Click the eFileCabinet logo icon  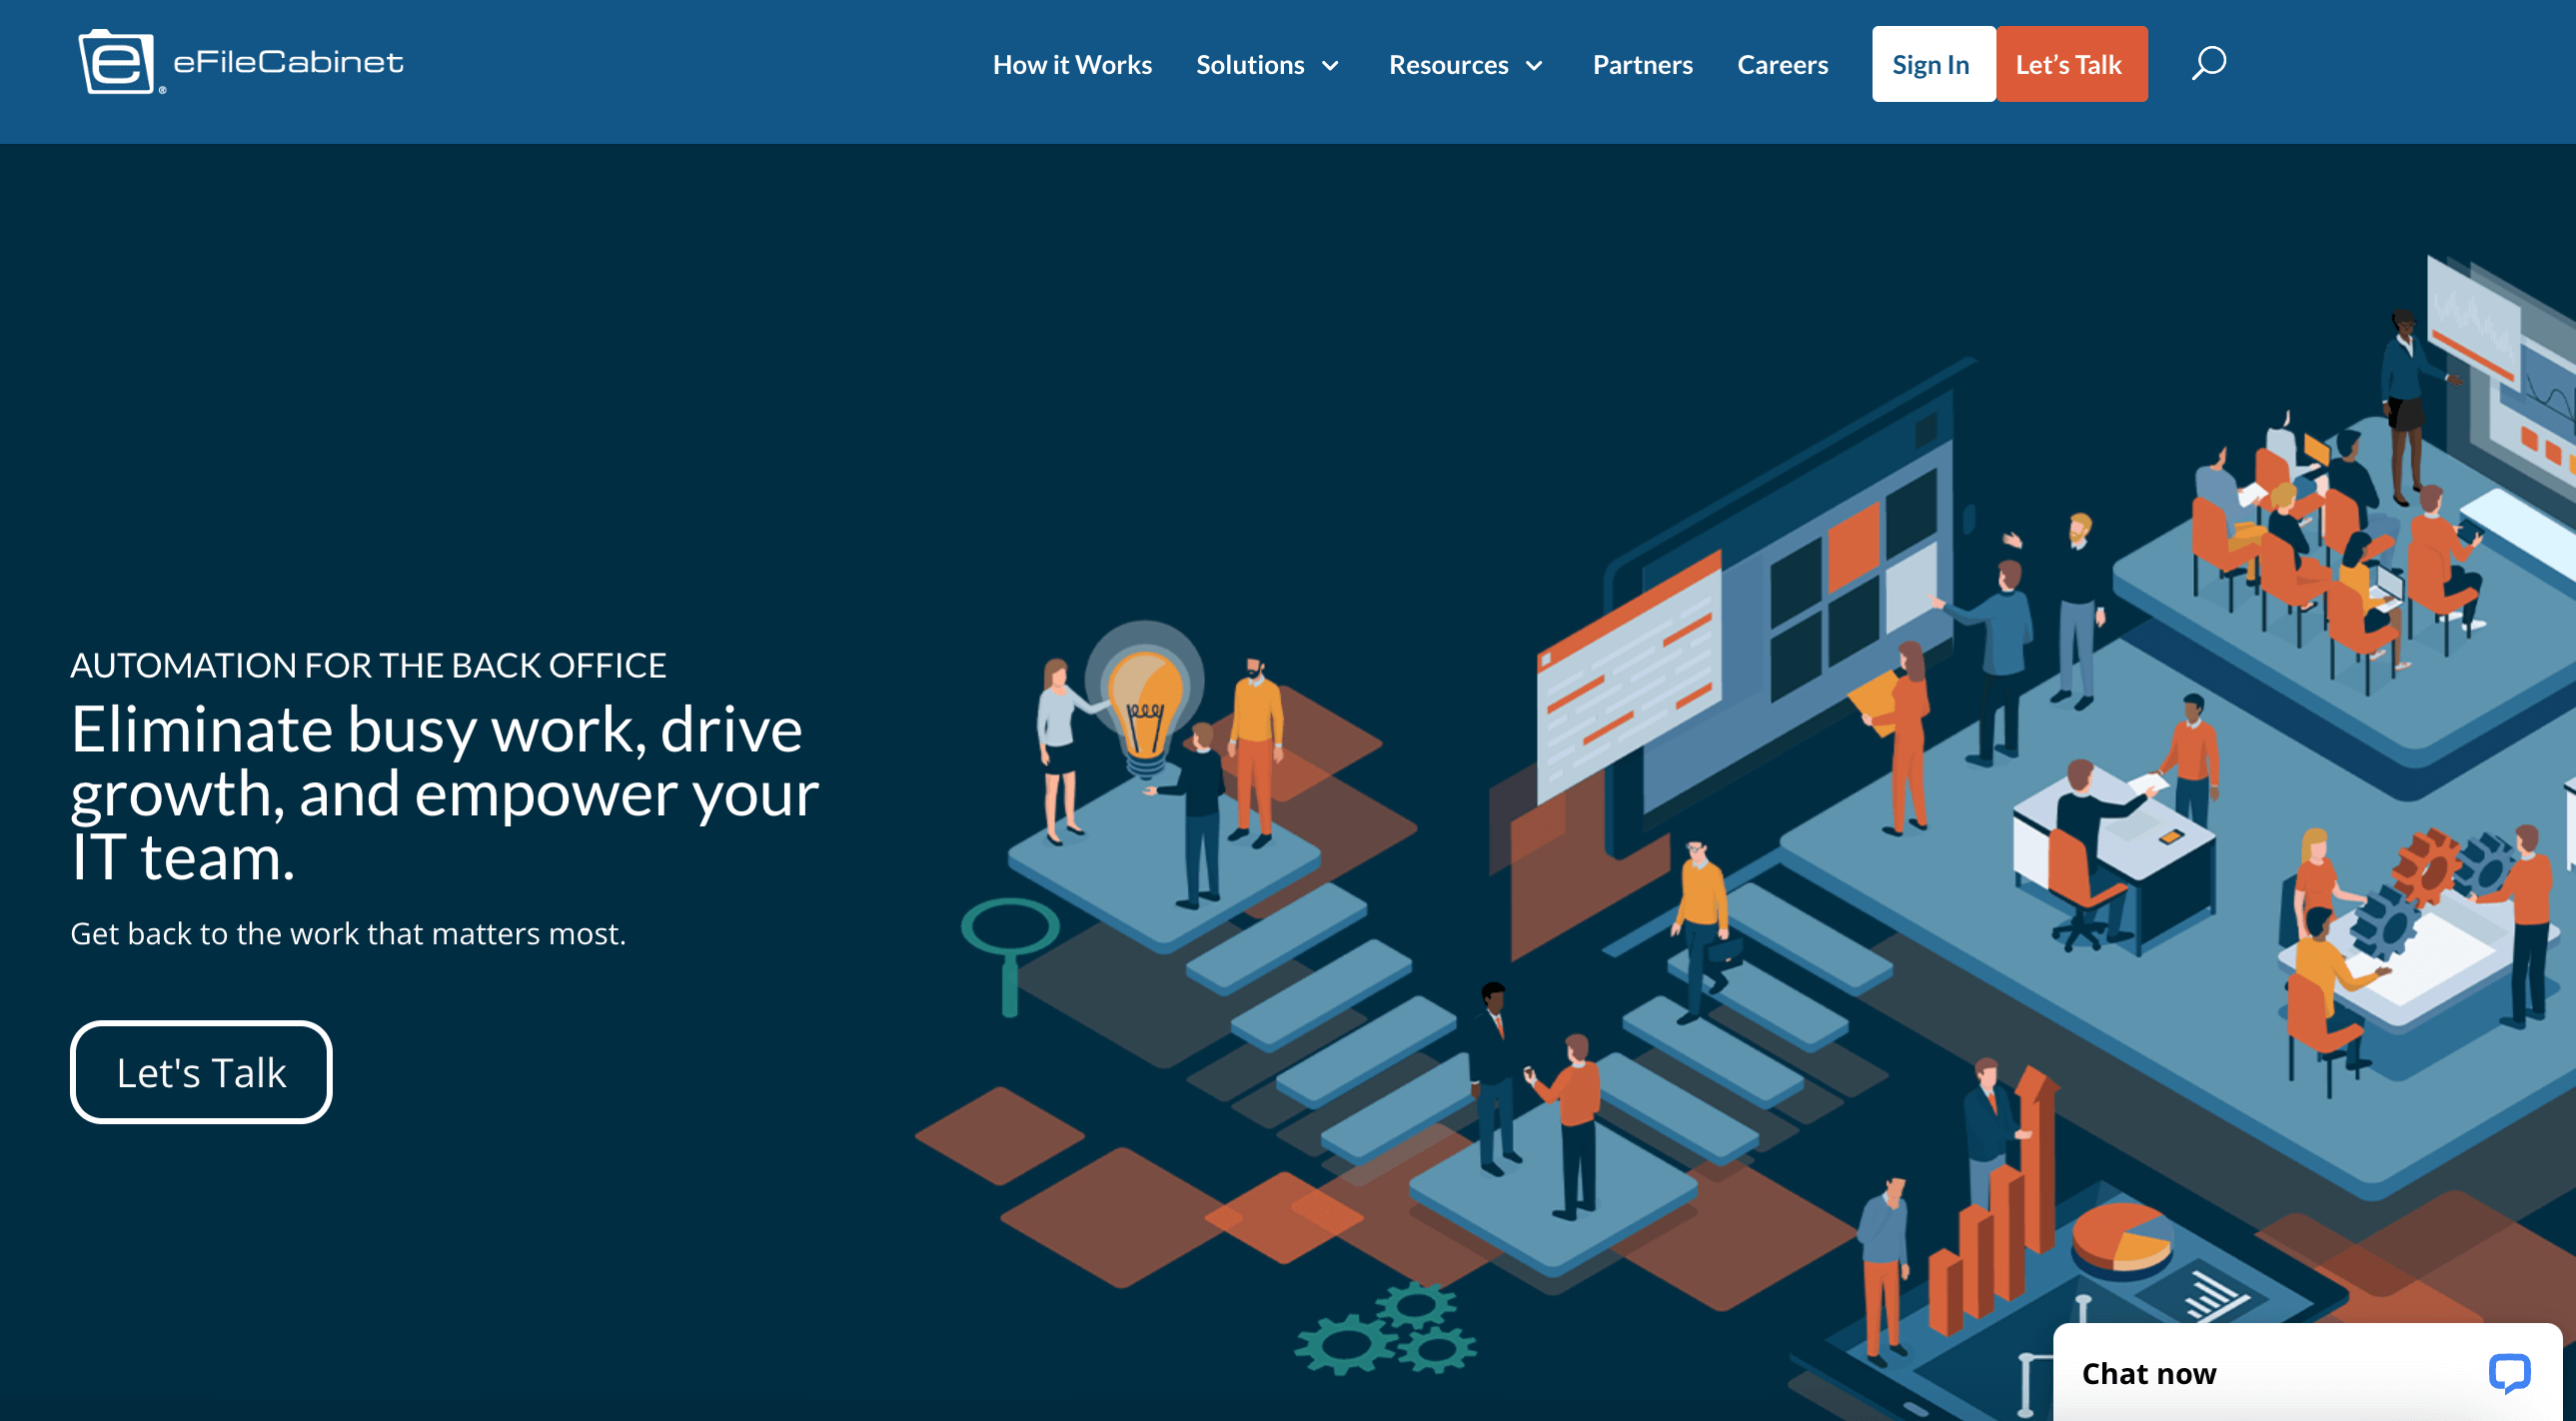click(x=112, y=61)
